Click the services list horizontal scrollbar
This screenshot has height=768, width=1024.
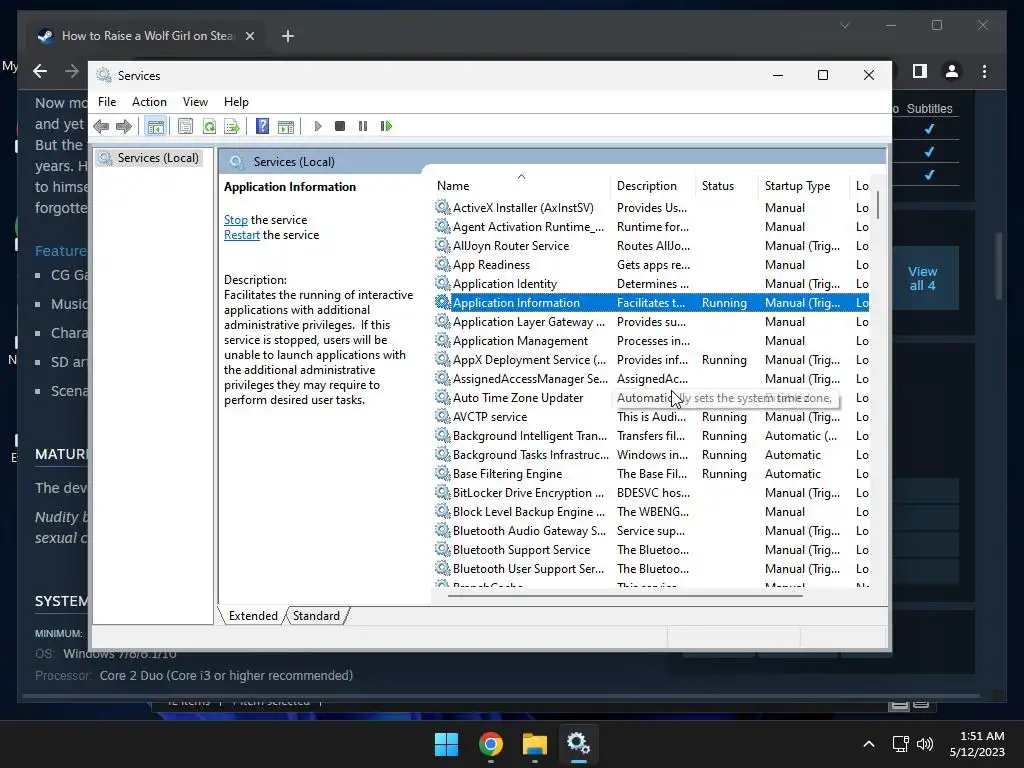pyautogui.click(x=625, y=596)
